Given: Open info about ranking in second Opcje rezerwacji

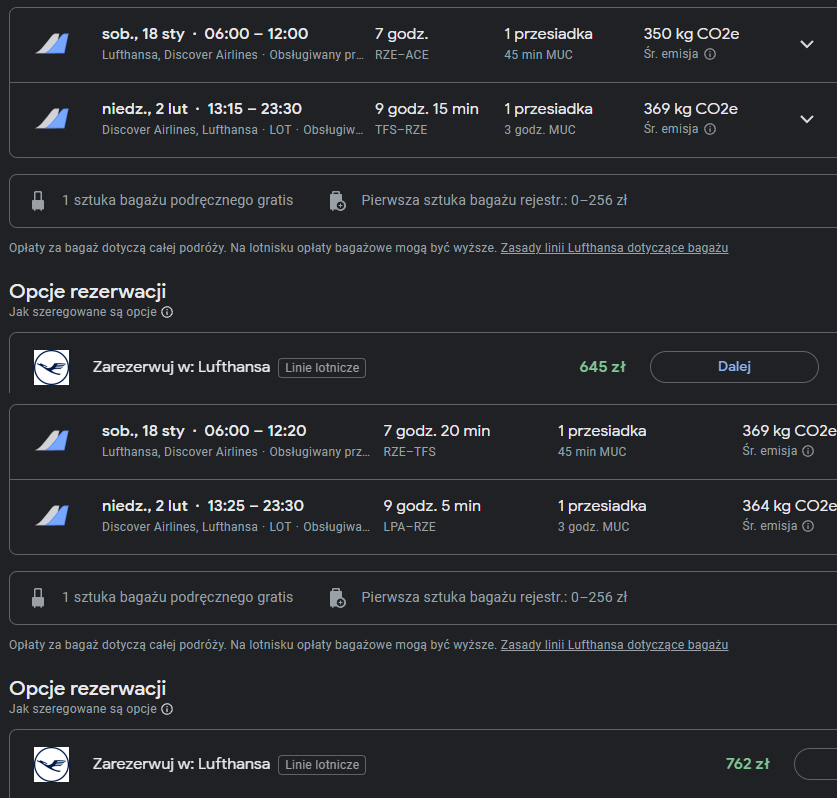Looking at the screenshot, I should click(167, 709).
